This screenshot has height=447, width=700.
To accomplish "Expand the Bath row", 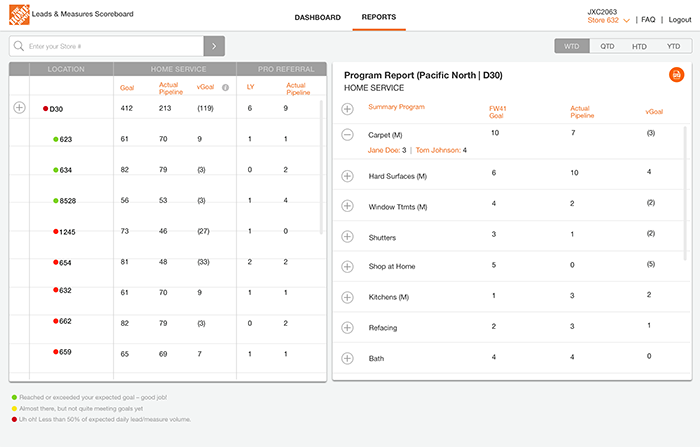I will pos(347,358).
